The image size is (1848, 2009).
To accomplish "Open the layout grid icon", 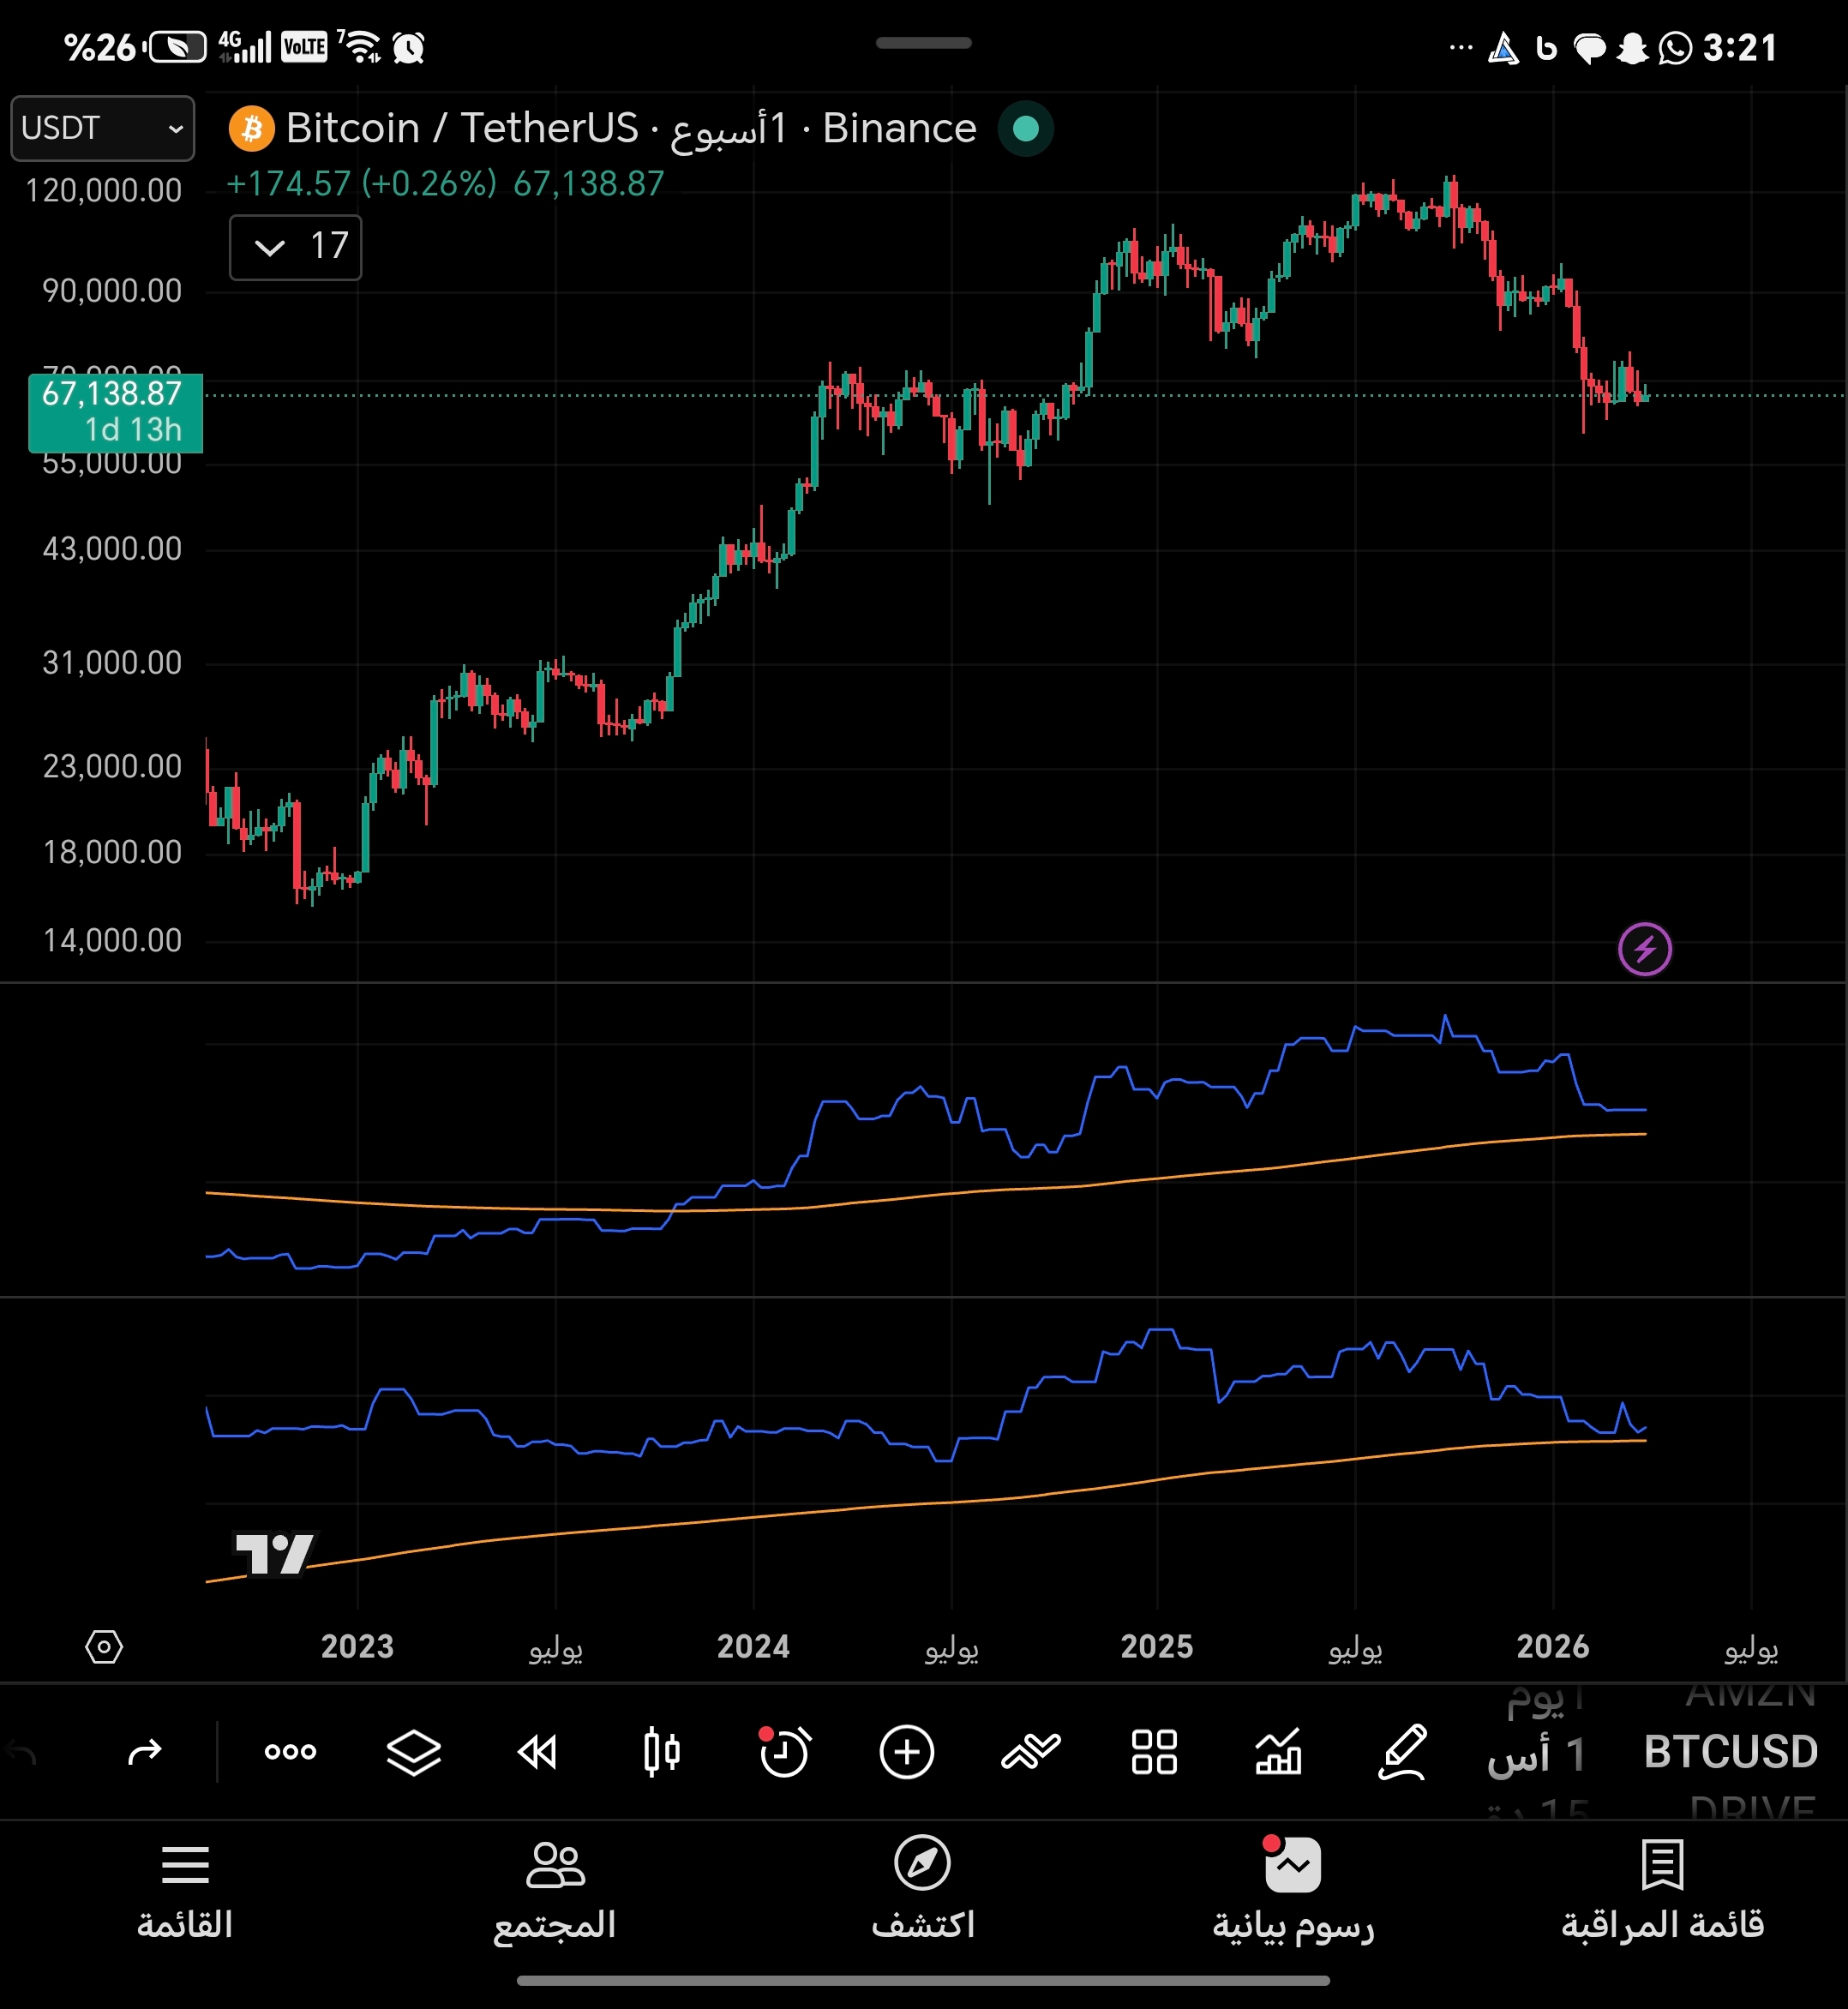I will click(x=1154, y=1752).
